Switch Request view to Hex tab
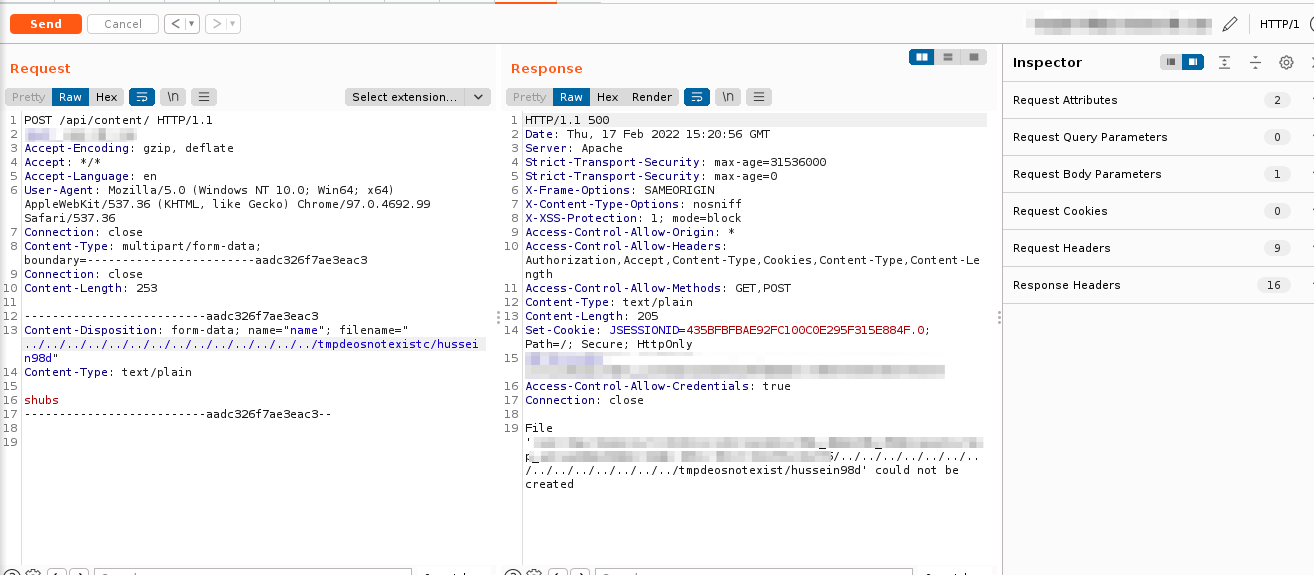 [x=107, y=97]
